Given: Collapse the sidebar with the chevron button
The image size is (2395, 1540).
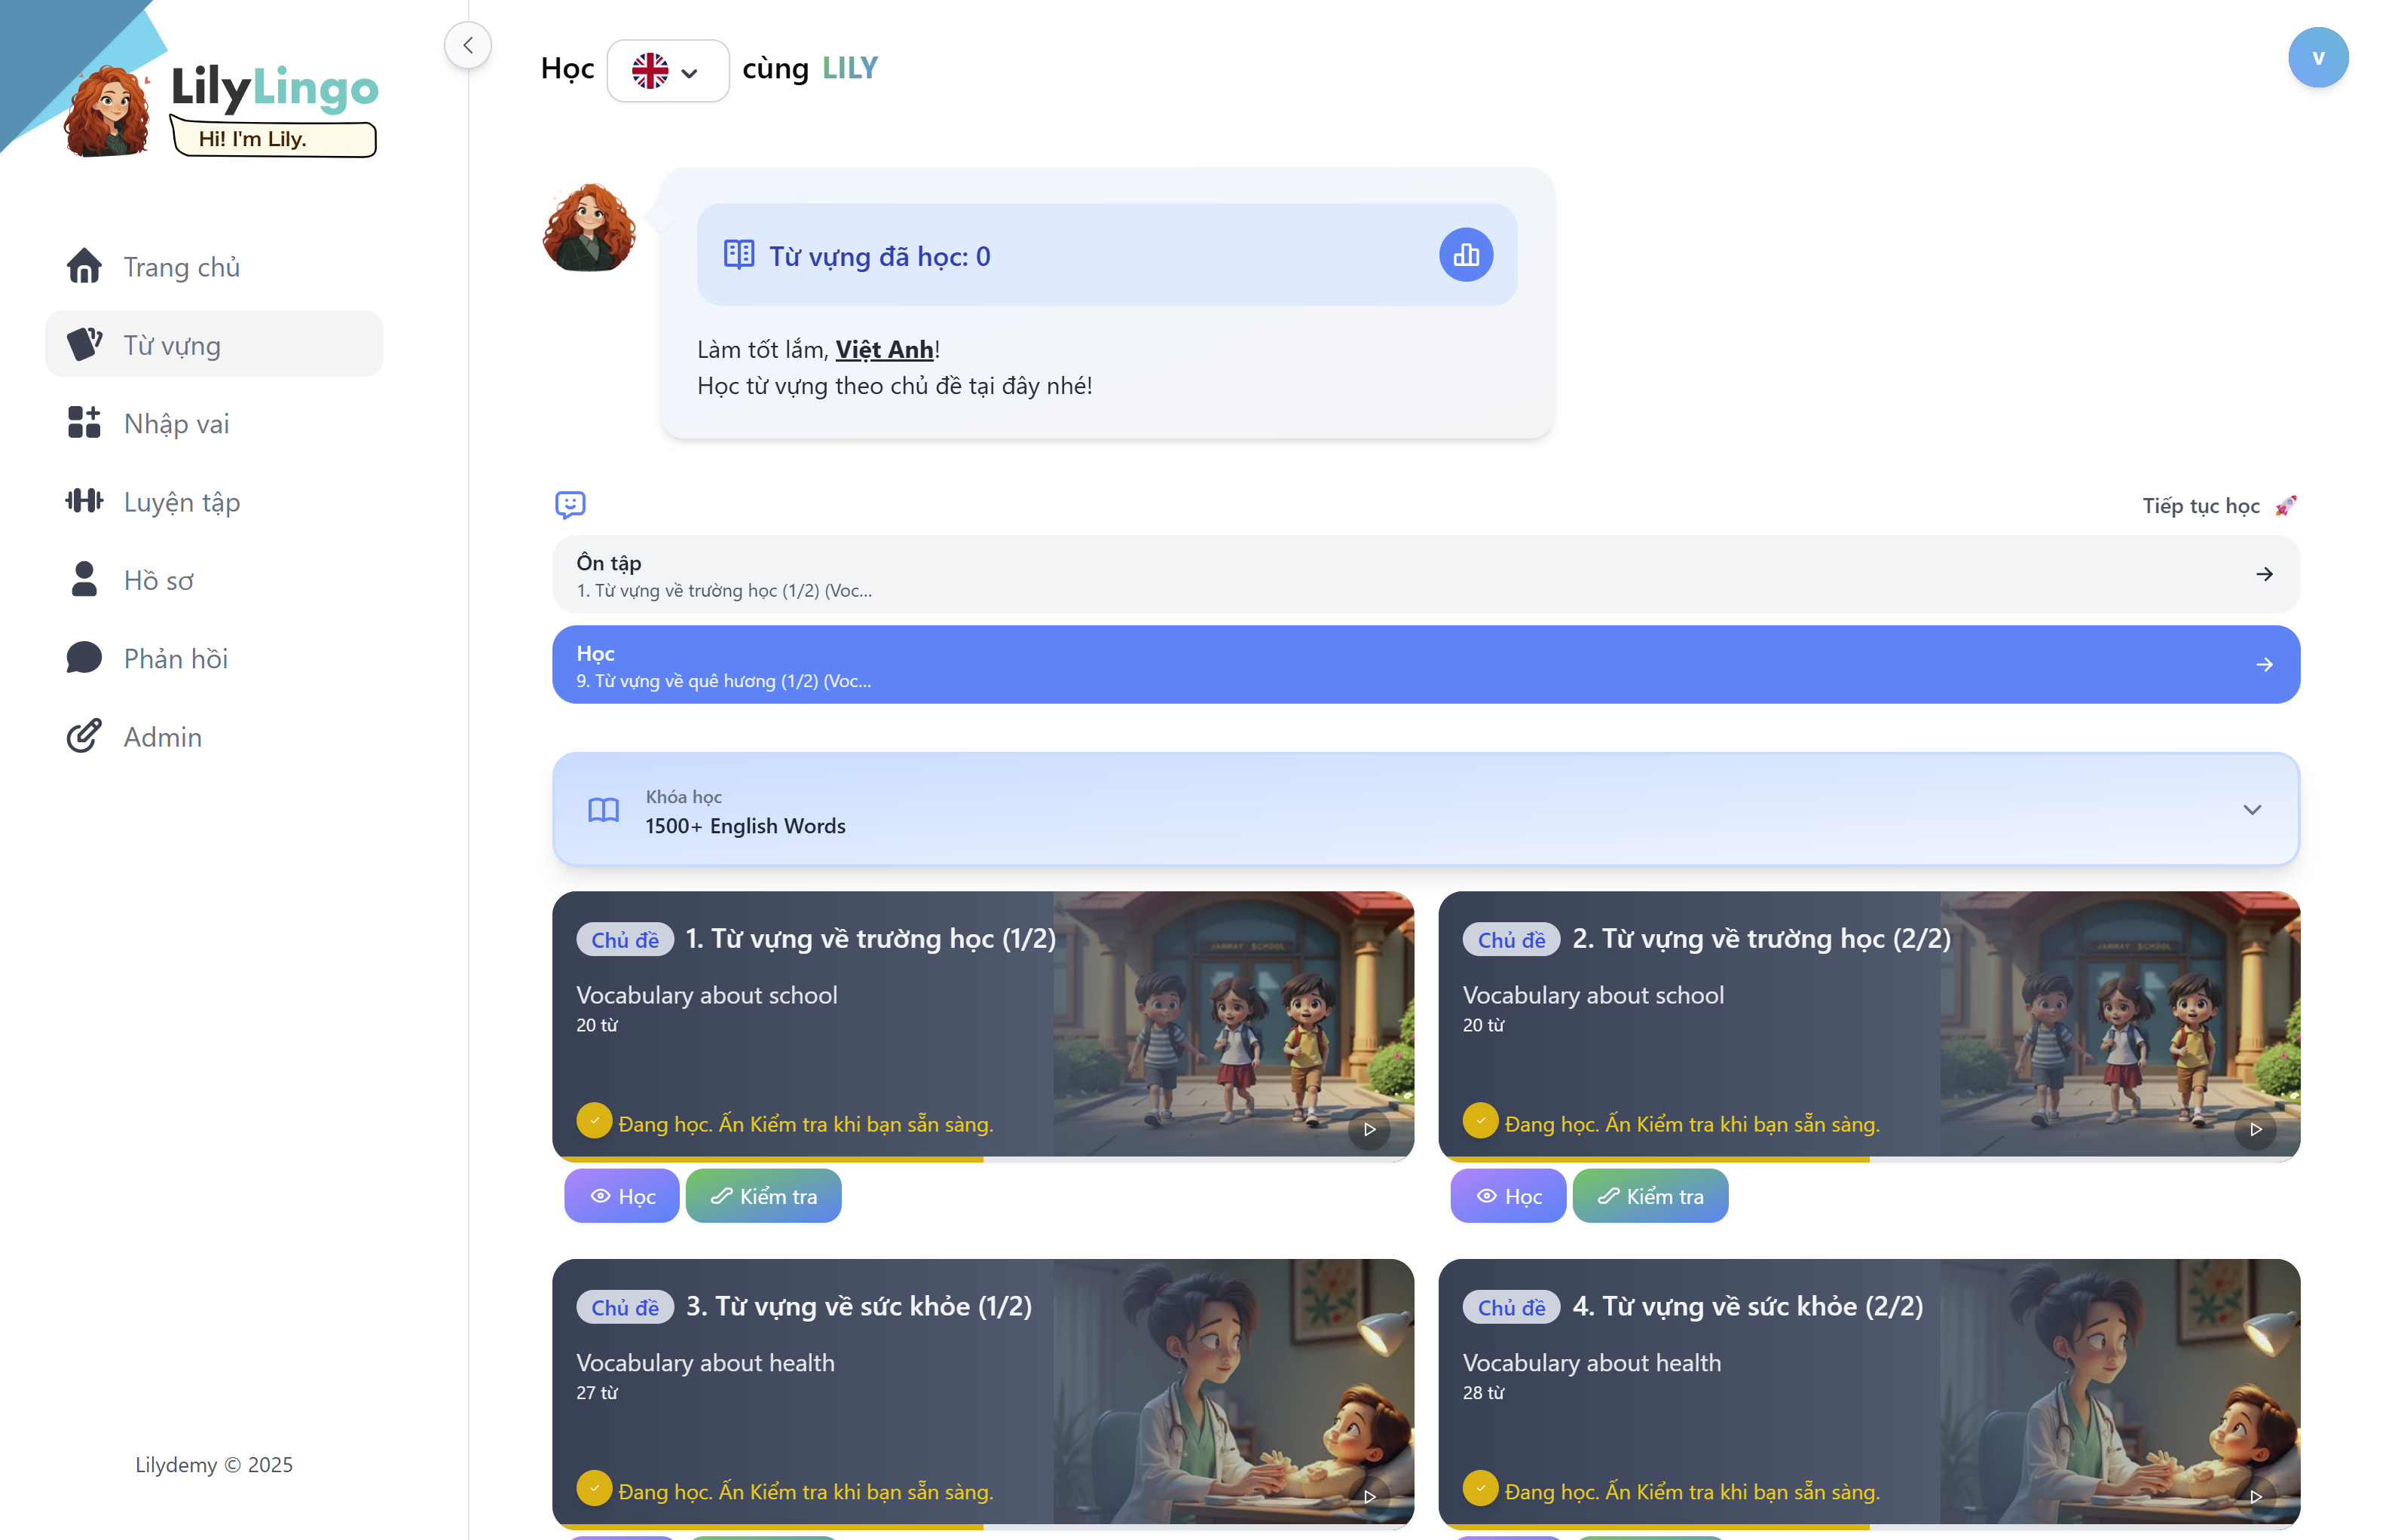Looking at the screenshot, I should (467, 44).
